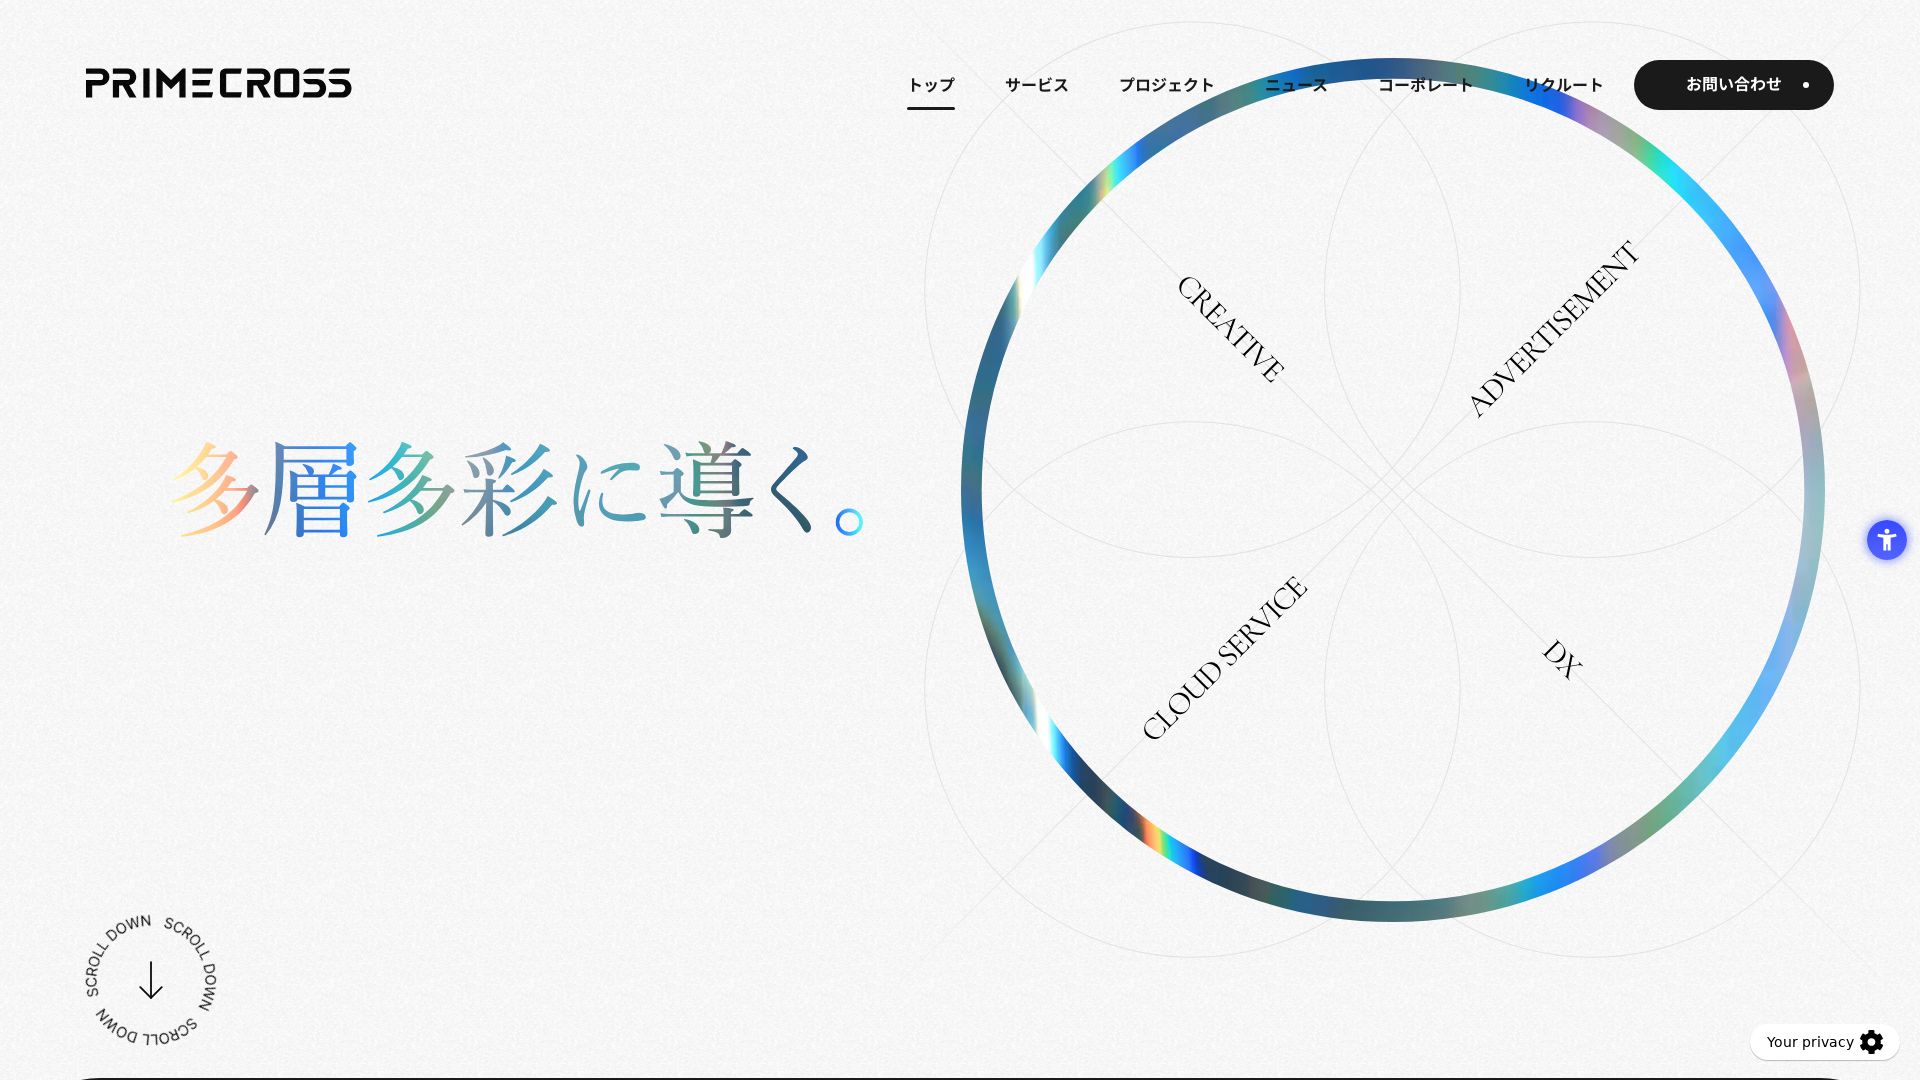The image size is (1920, 1080).
Task: Click the holographic ring graphic
Action: (x=971, y=490)
